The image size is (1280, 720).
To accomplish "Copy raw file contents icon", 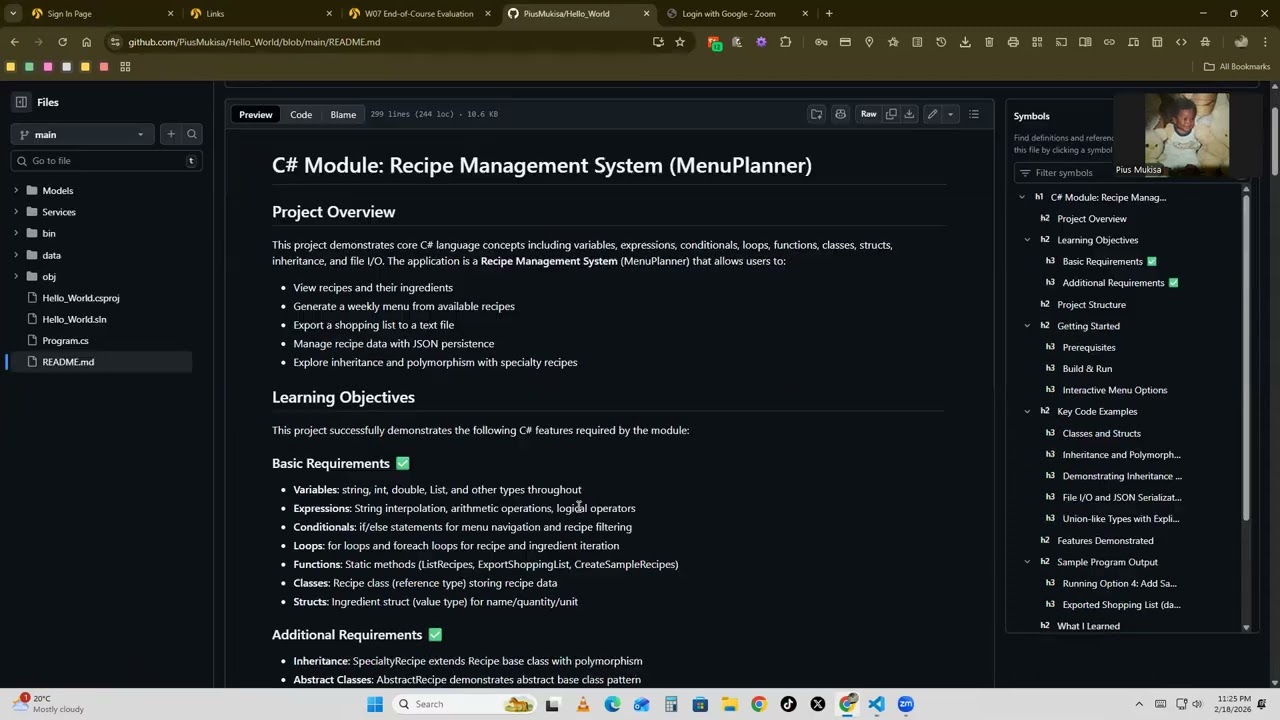I will point(891,114).
